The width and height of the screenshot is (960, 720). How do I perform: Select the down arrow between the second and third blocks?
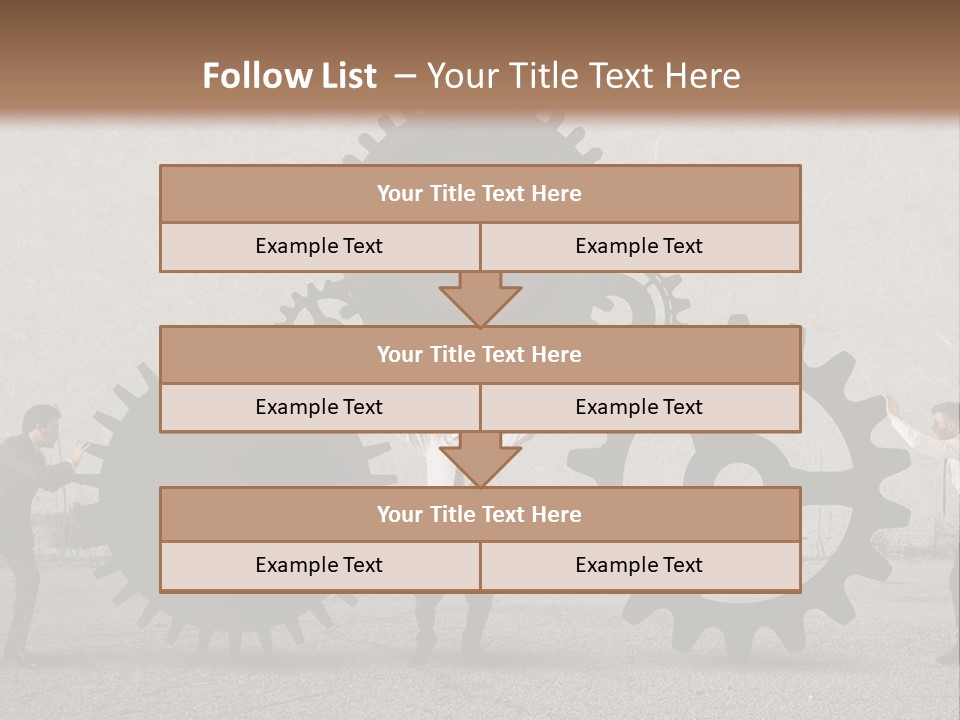[480, 460]
